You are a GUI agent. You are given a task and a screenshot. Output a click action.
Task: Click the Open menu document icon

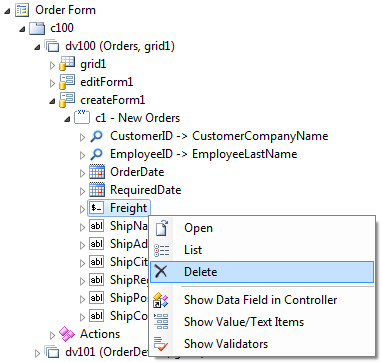click(162, 228)
